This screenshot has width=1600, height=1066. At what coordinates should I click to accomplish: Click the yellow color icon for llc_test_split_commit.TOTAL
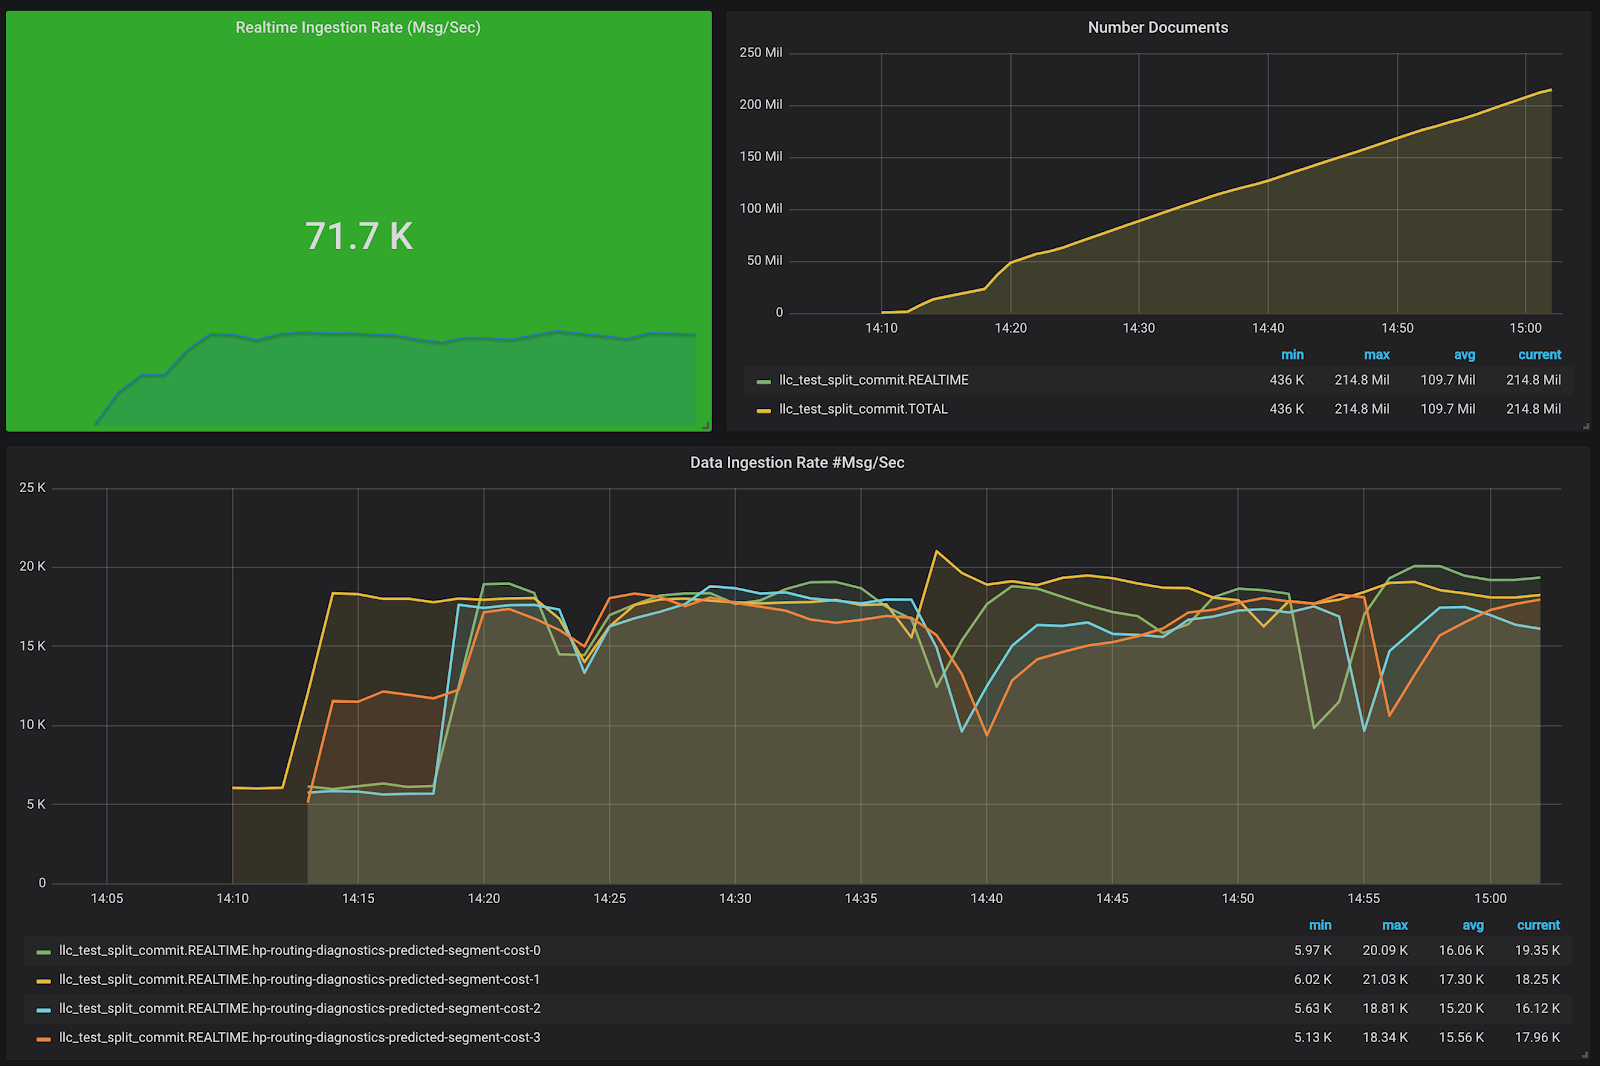764,410
